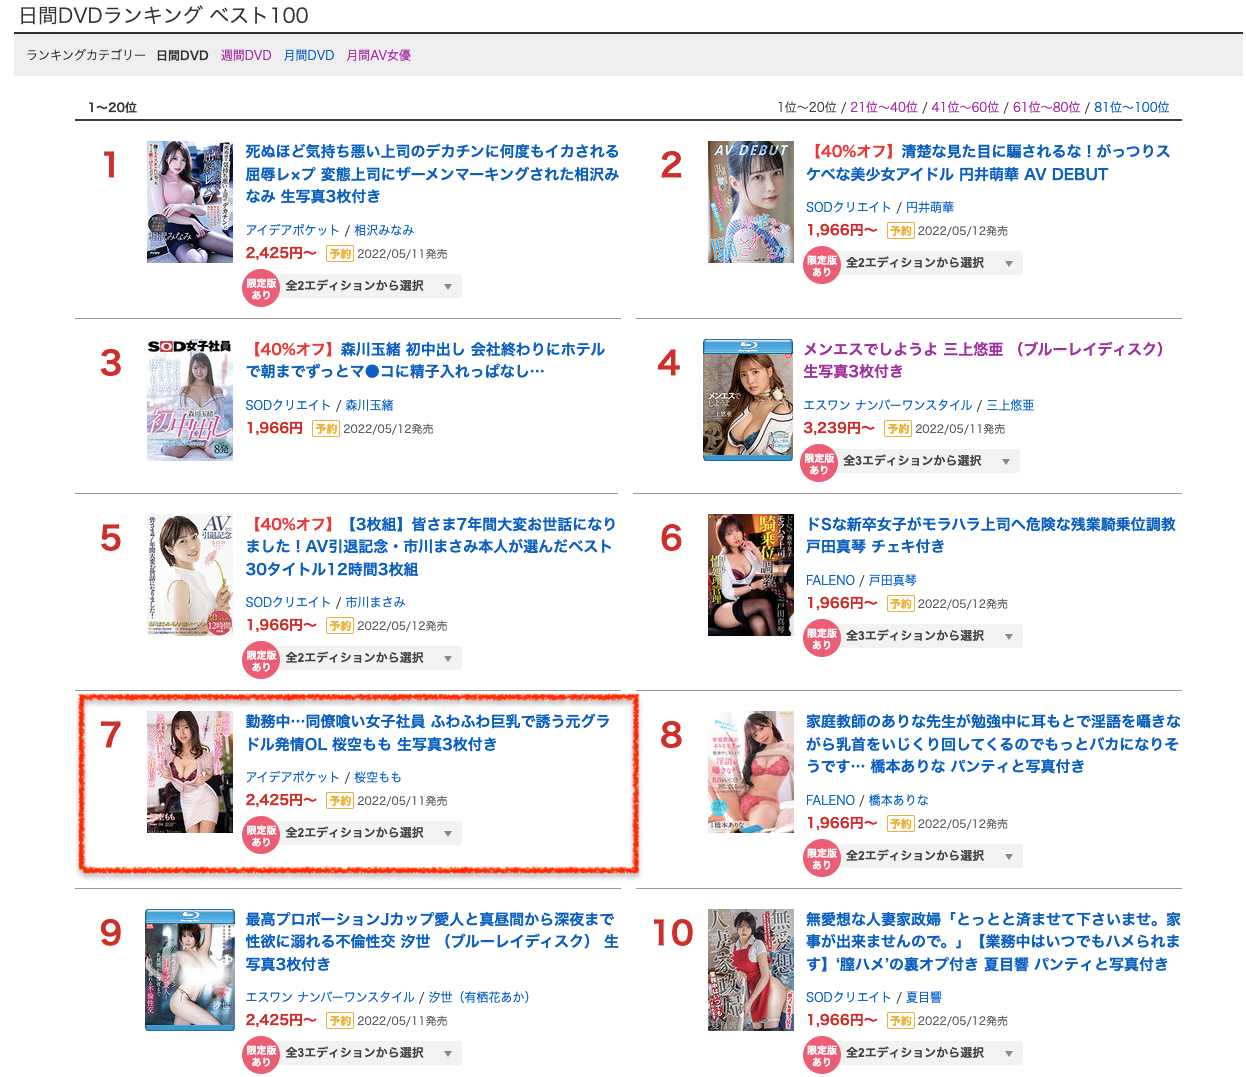Switch to the 週間DVD ranking tab
This screenshot has height=1077, width=1246.
tap(246, 55)
